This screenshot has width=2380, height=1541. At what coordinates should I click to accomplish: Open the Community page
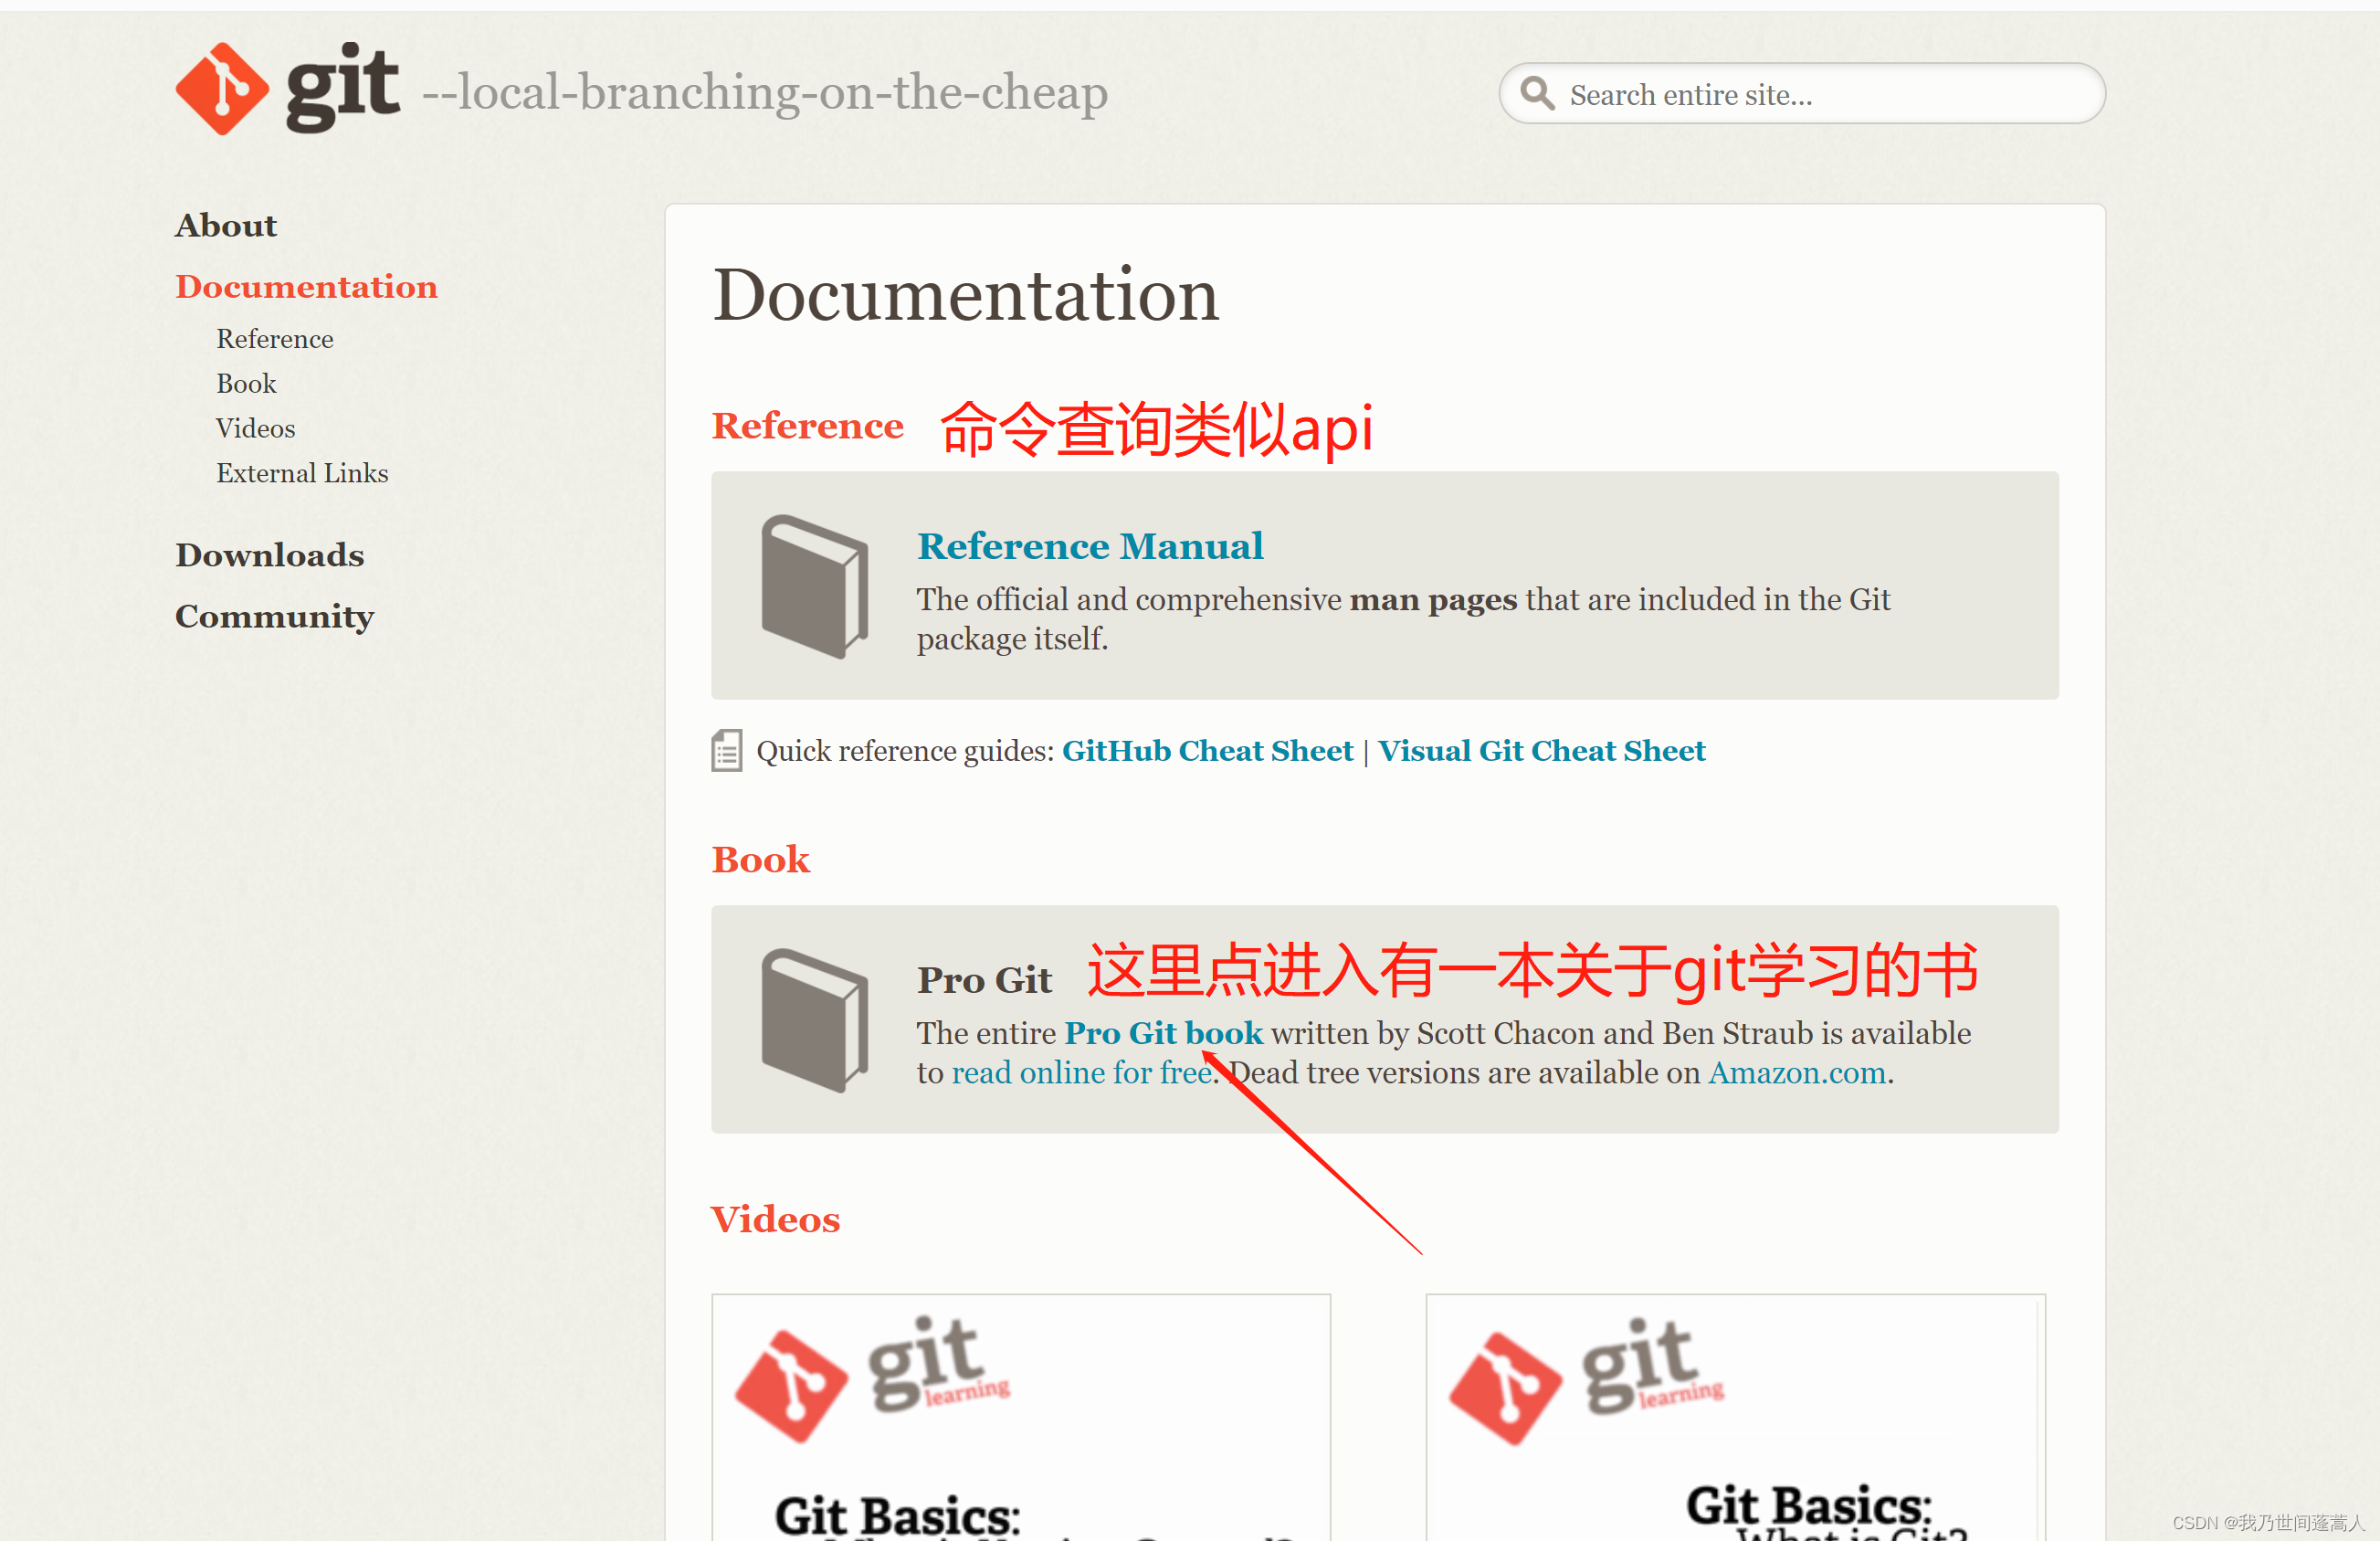[275, 616]
